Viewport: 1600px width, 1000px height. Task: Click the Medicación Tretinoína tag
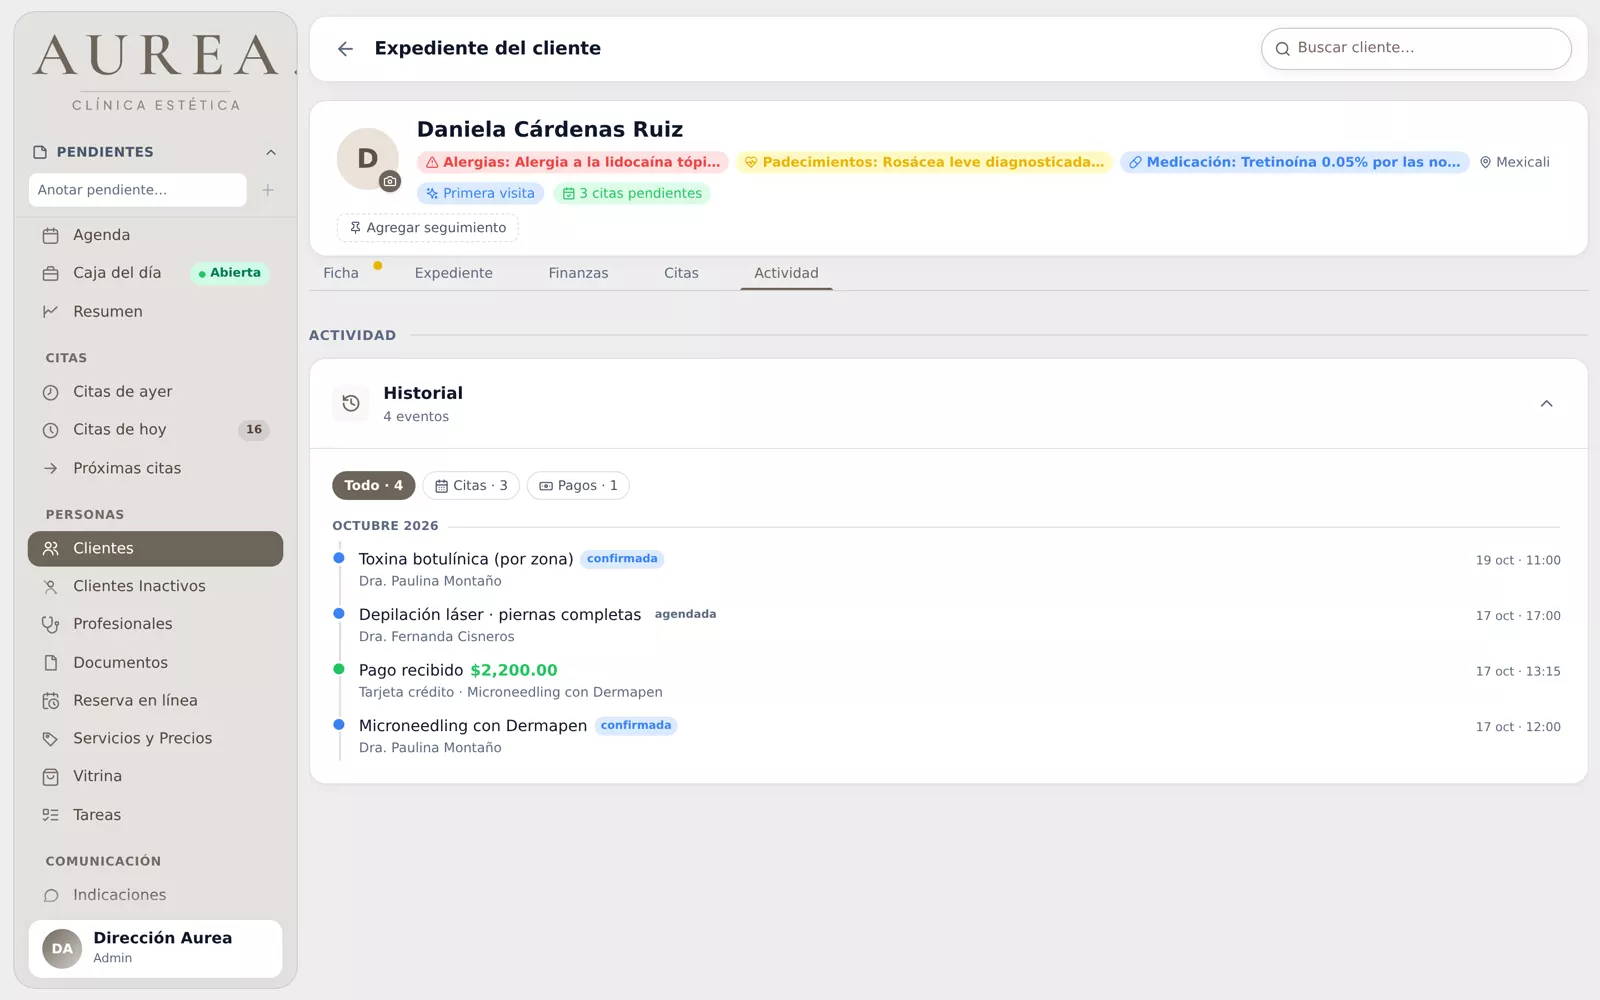(x=1295, y=162)
